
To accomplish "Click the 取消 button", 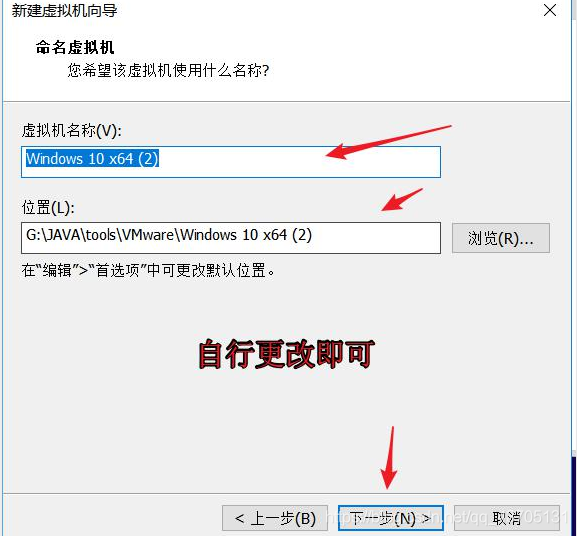I will click(507, 518).
